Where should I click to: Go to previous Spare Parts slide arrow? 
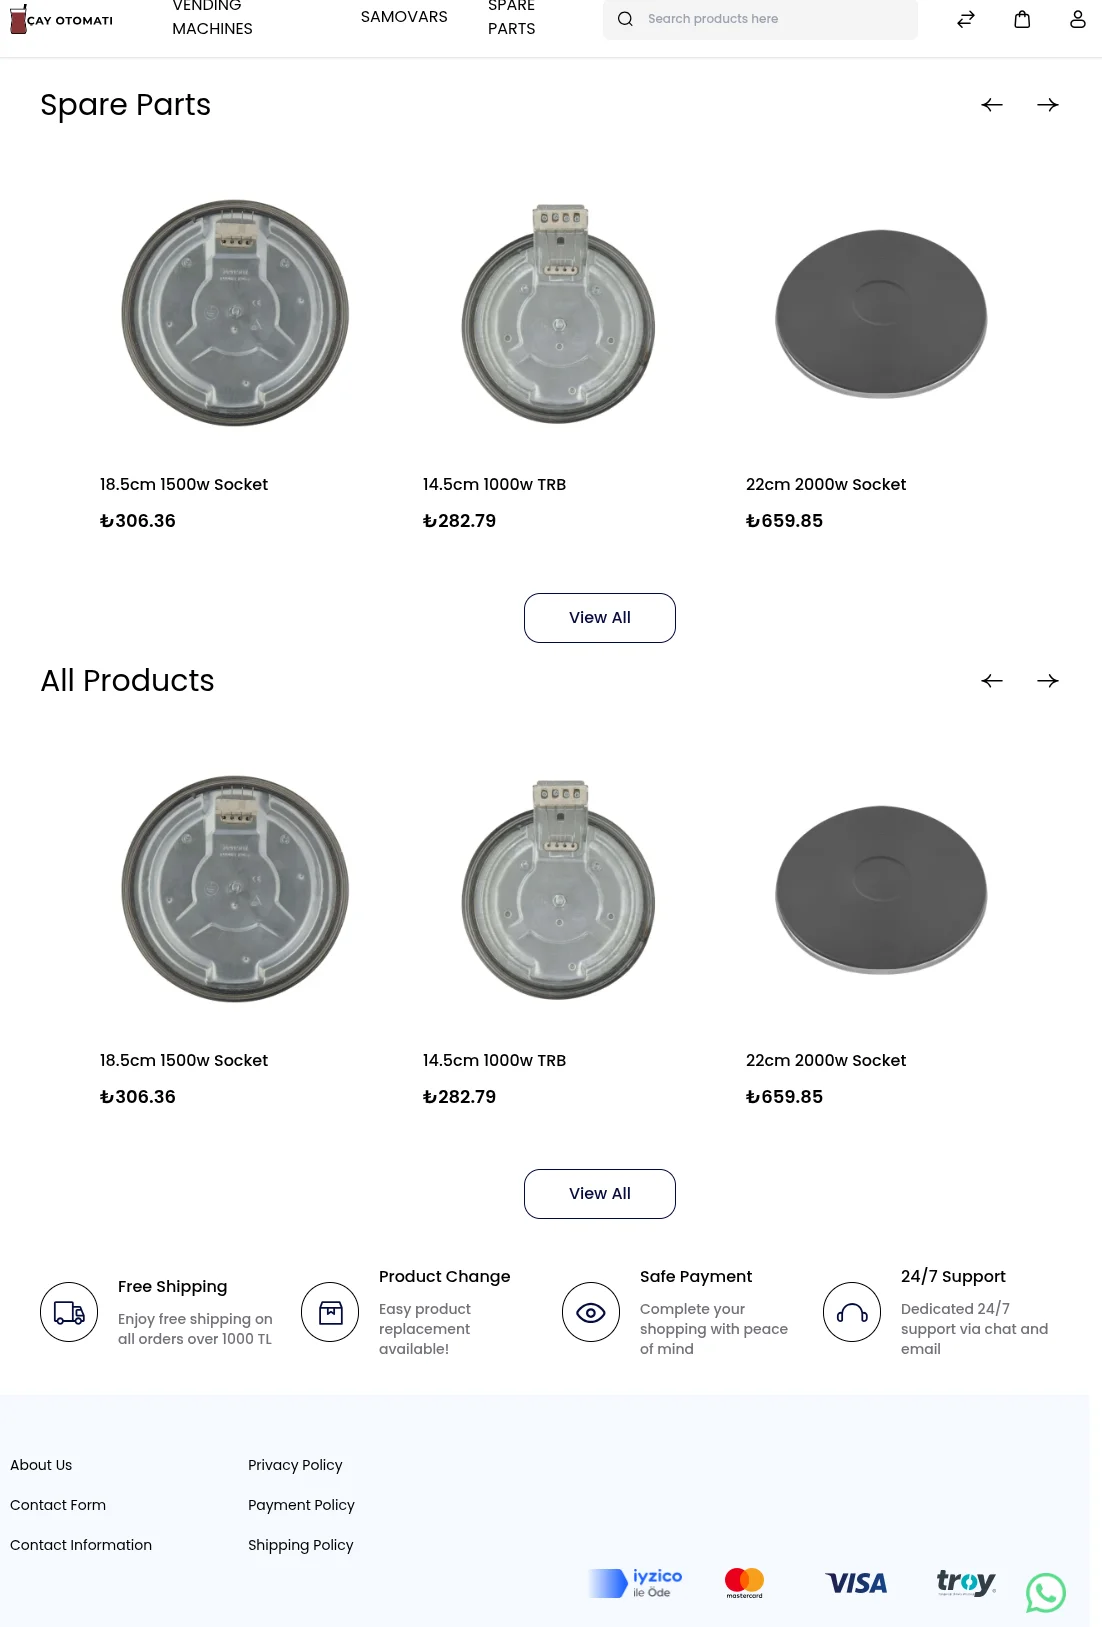coord(992,105)
